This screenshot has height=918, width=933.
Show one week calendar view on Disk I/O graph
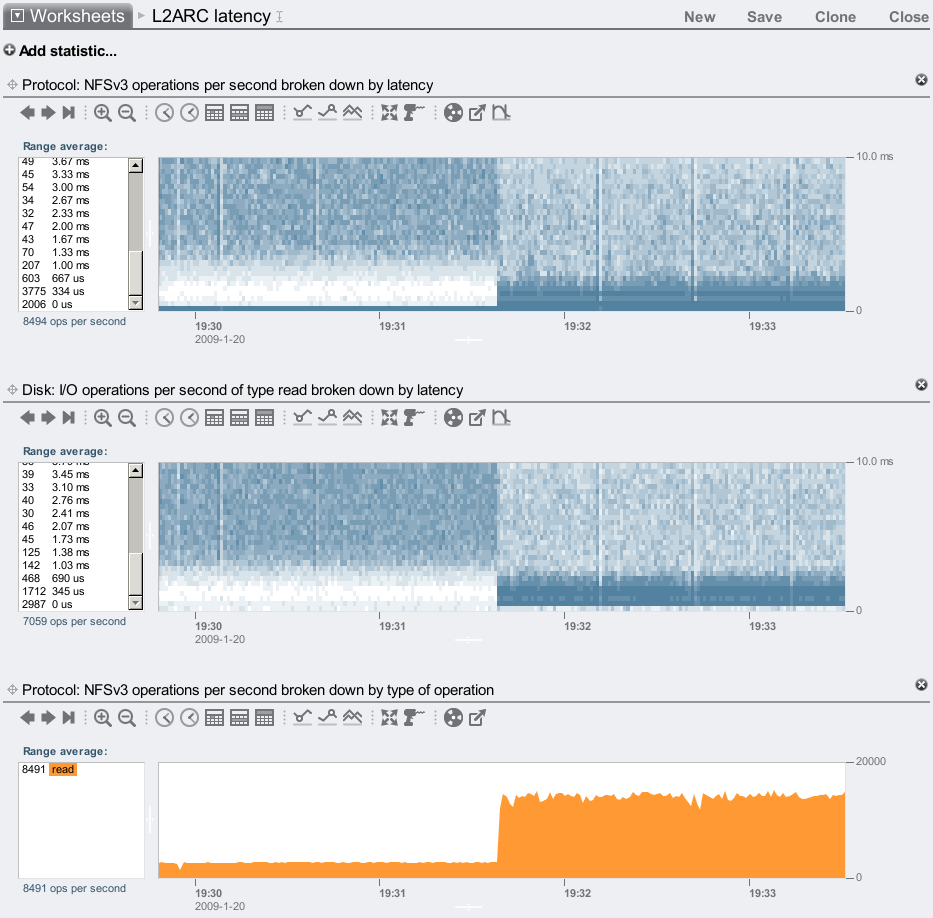239,418
